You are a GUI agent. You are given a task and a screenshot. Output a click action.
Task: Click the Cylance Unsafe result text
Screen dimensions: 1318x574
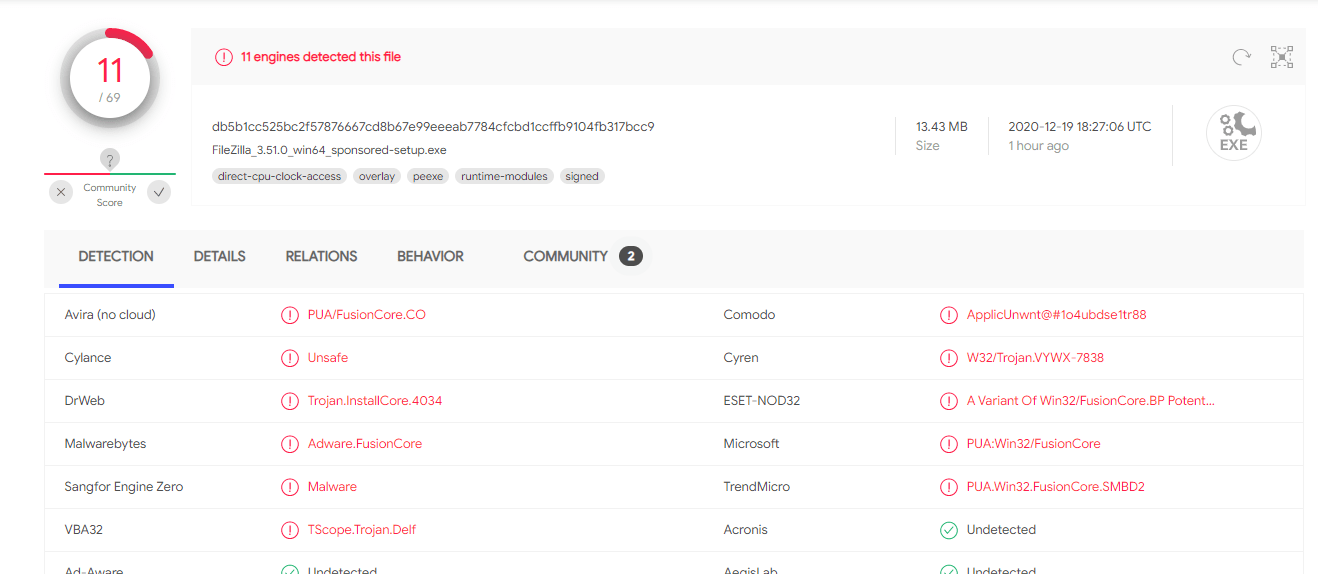[x=328, y=358]
